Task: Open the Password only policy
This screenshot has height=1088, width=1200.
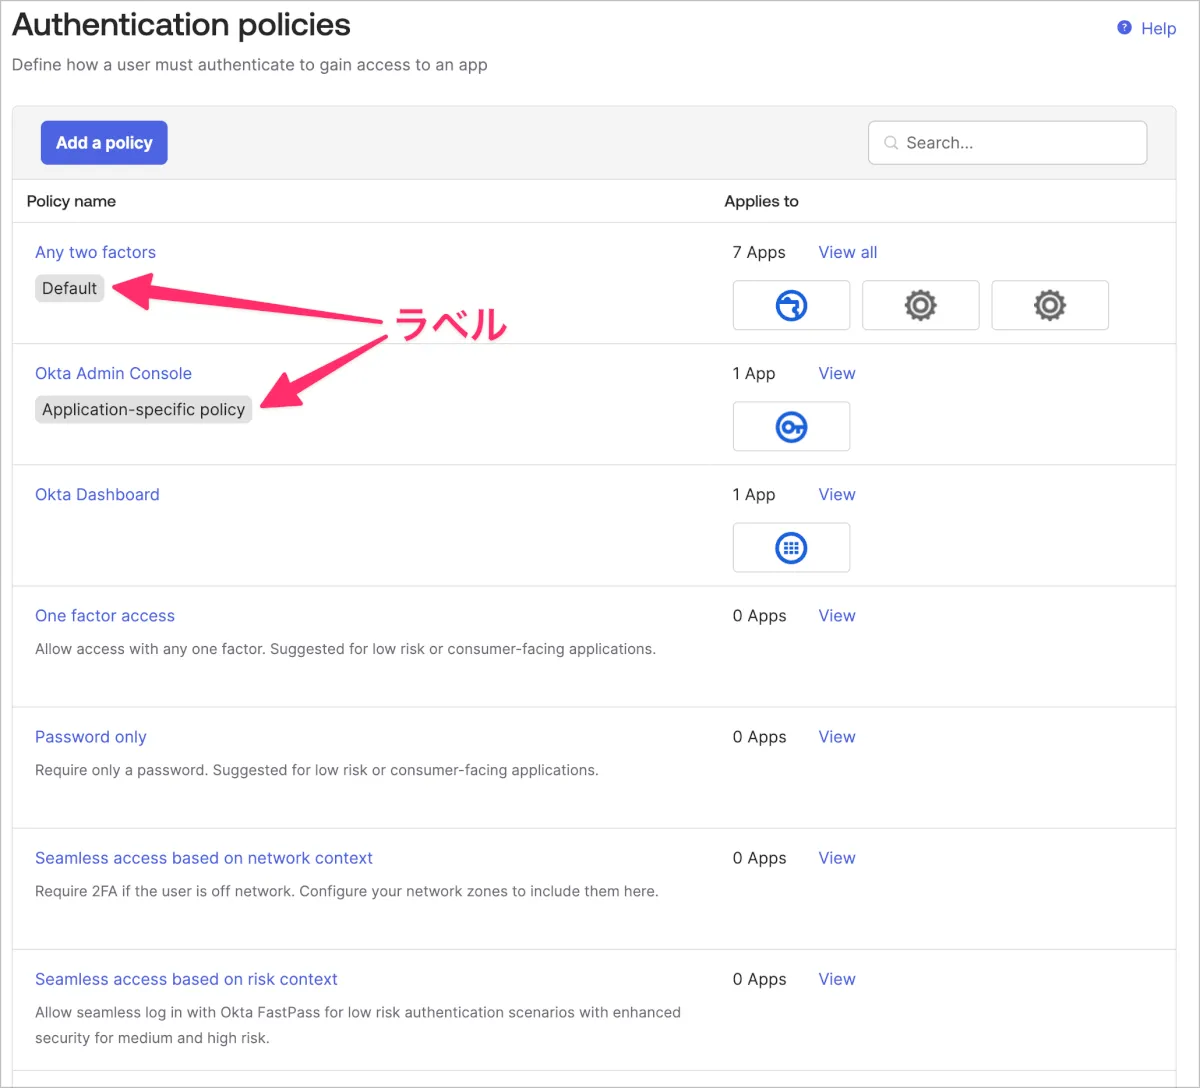Action: coord(91,737)
